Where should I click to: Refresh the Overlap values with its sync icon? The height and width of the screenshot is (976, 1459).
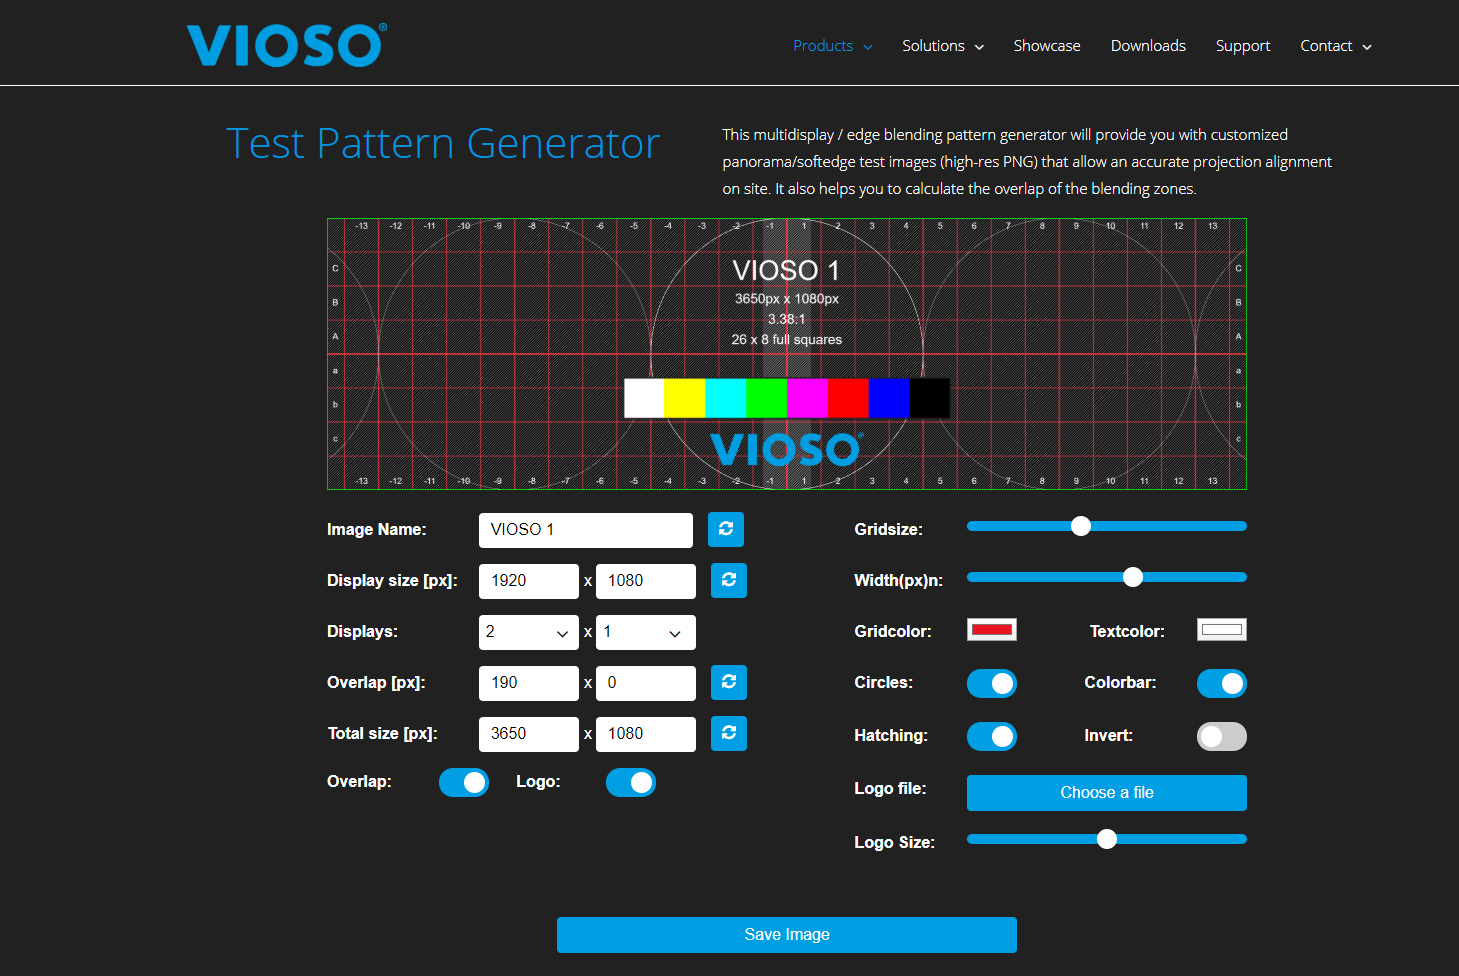pos(728,682)
